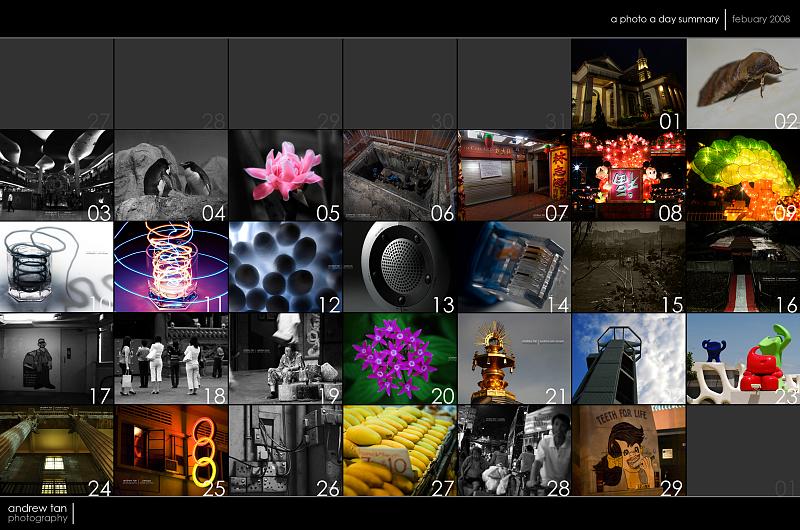View the ethernet plug photo day 14
The width and height of the screenshot is (800, 530).
point(514,267)
